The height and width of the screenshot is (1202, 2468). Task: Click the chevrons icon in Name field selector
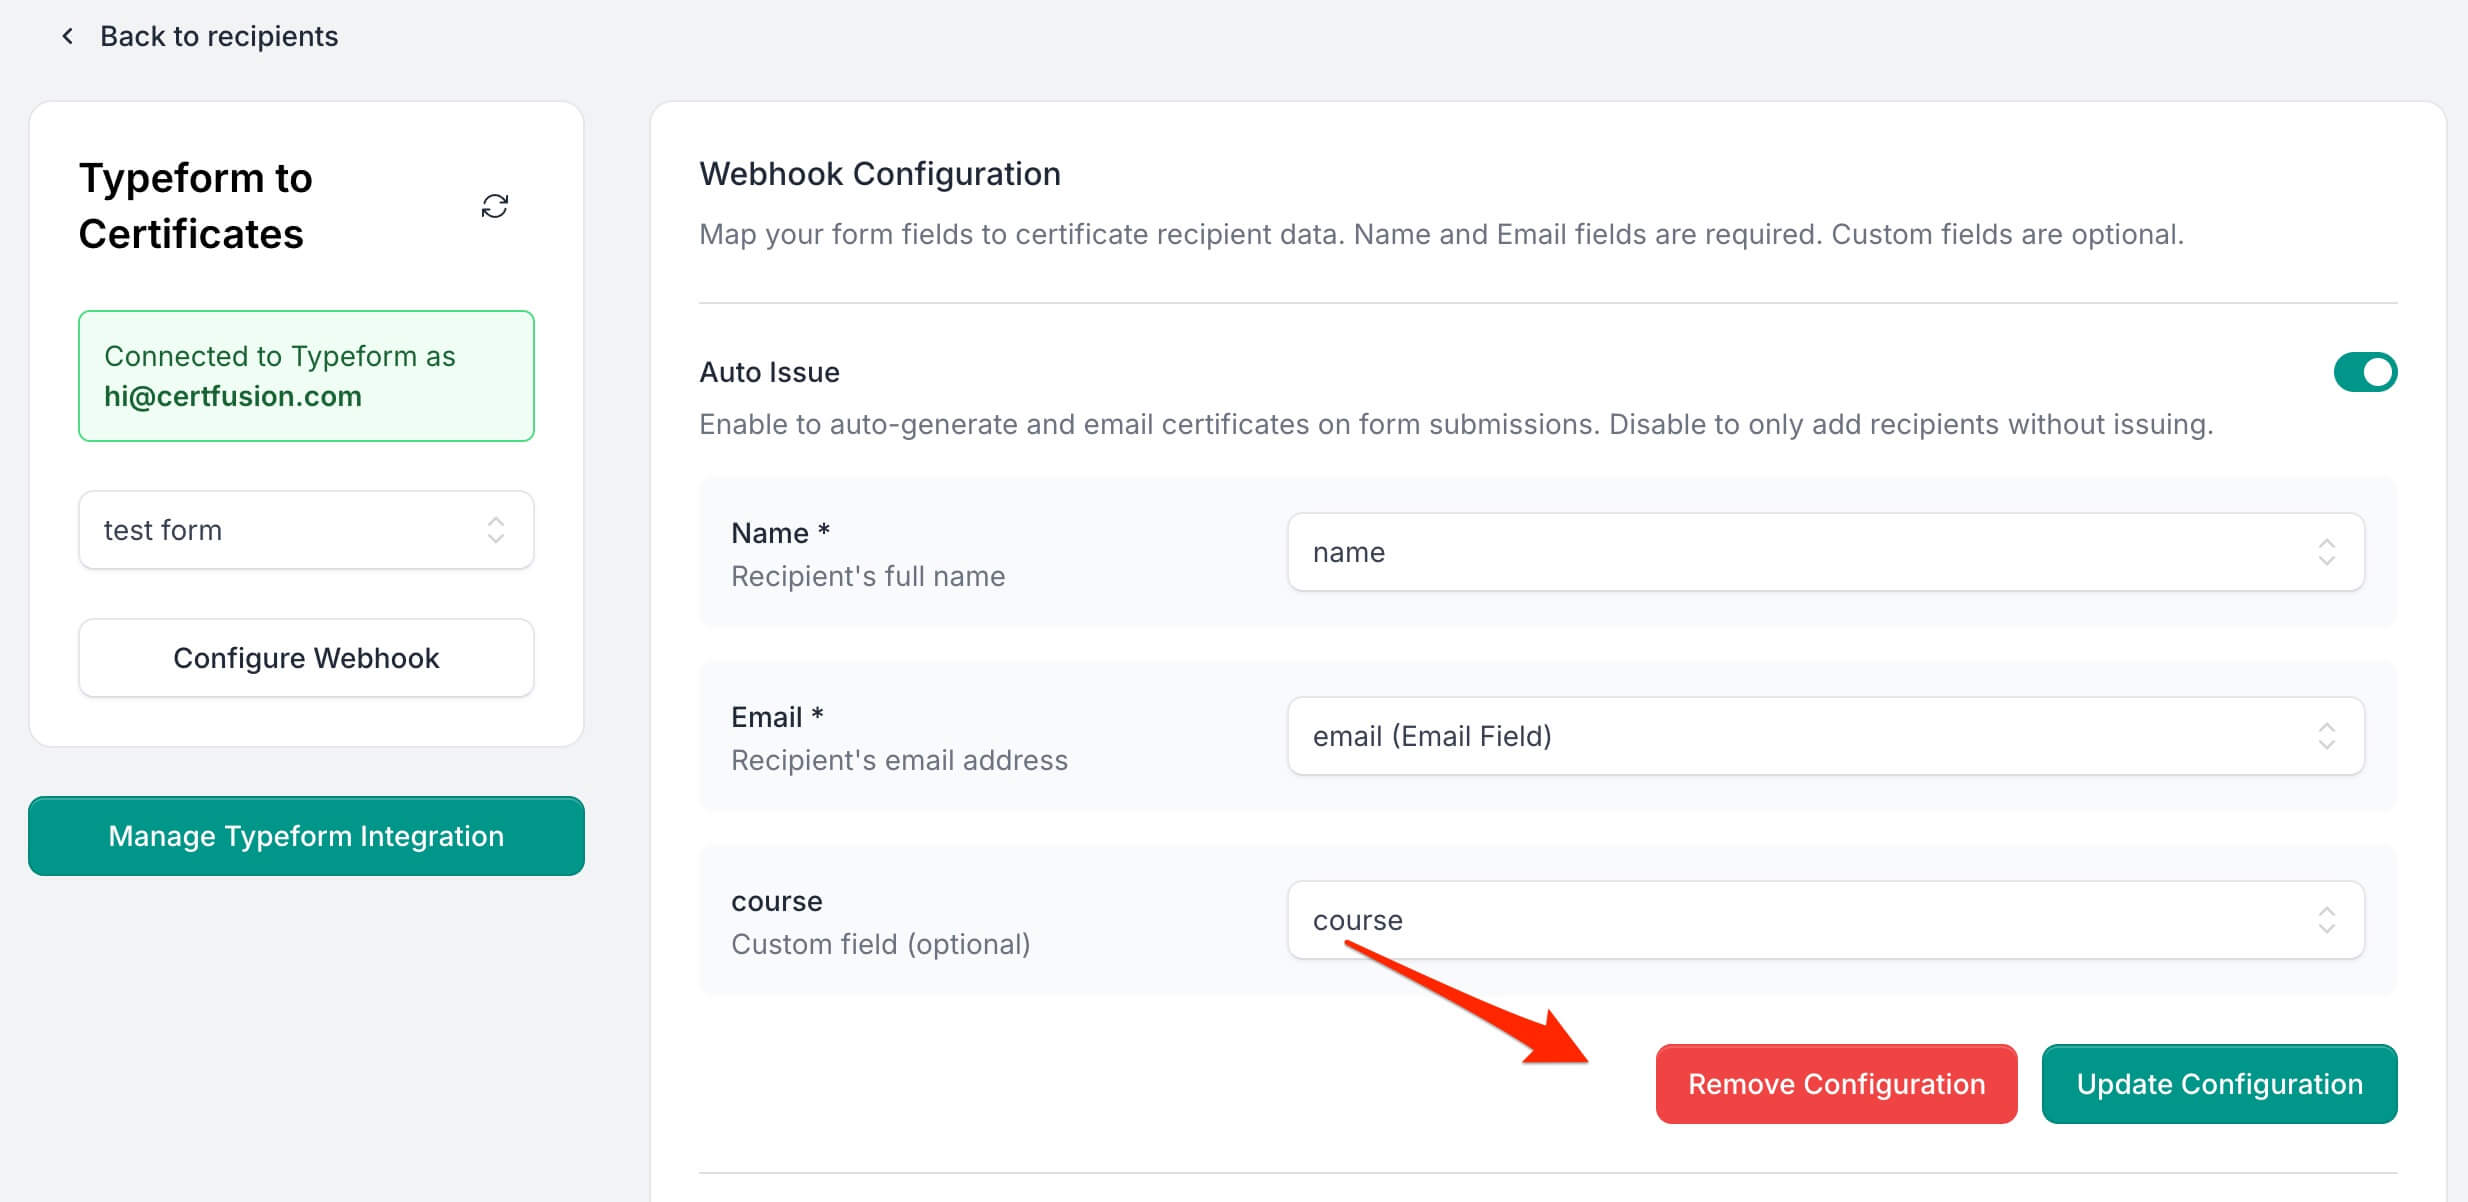pos(2326,552)
